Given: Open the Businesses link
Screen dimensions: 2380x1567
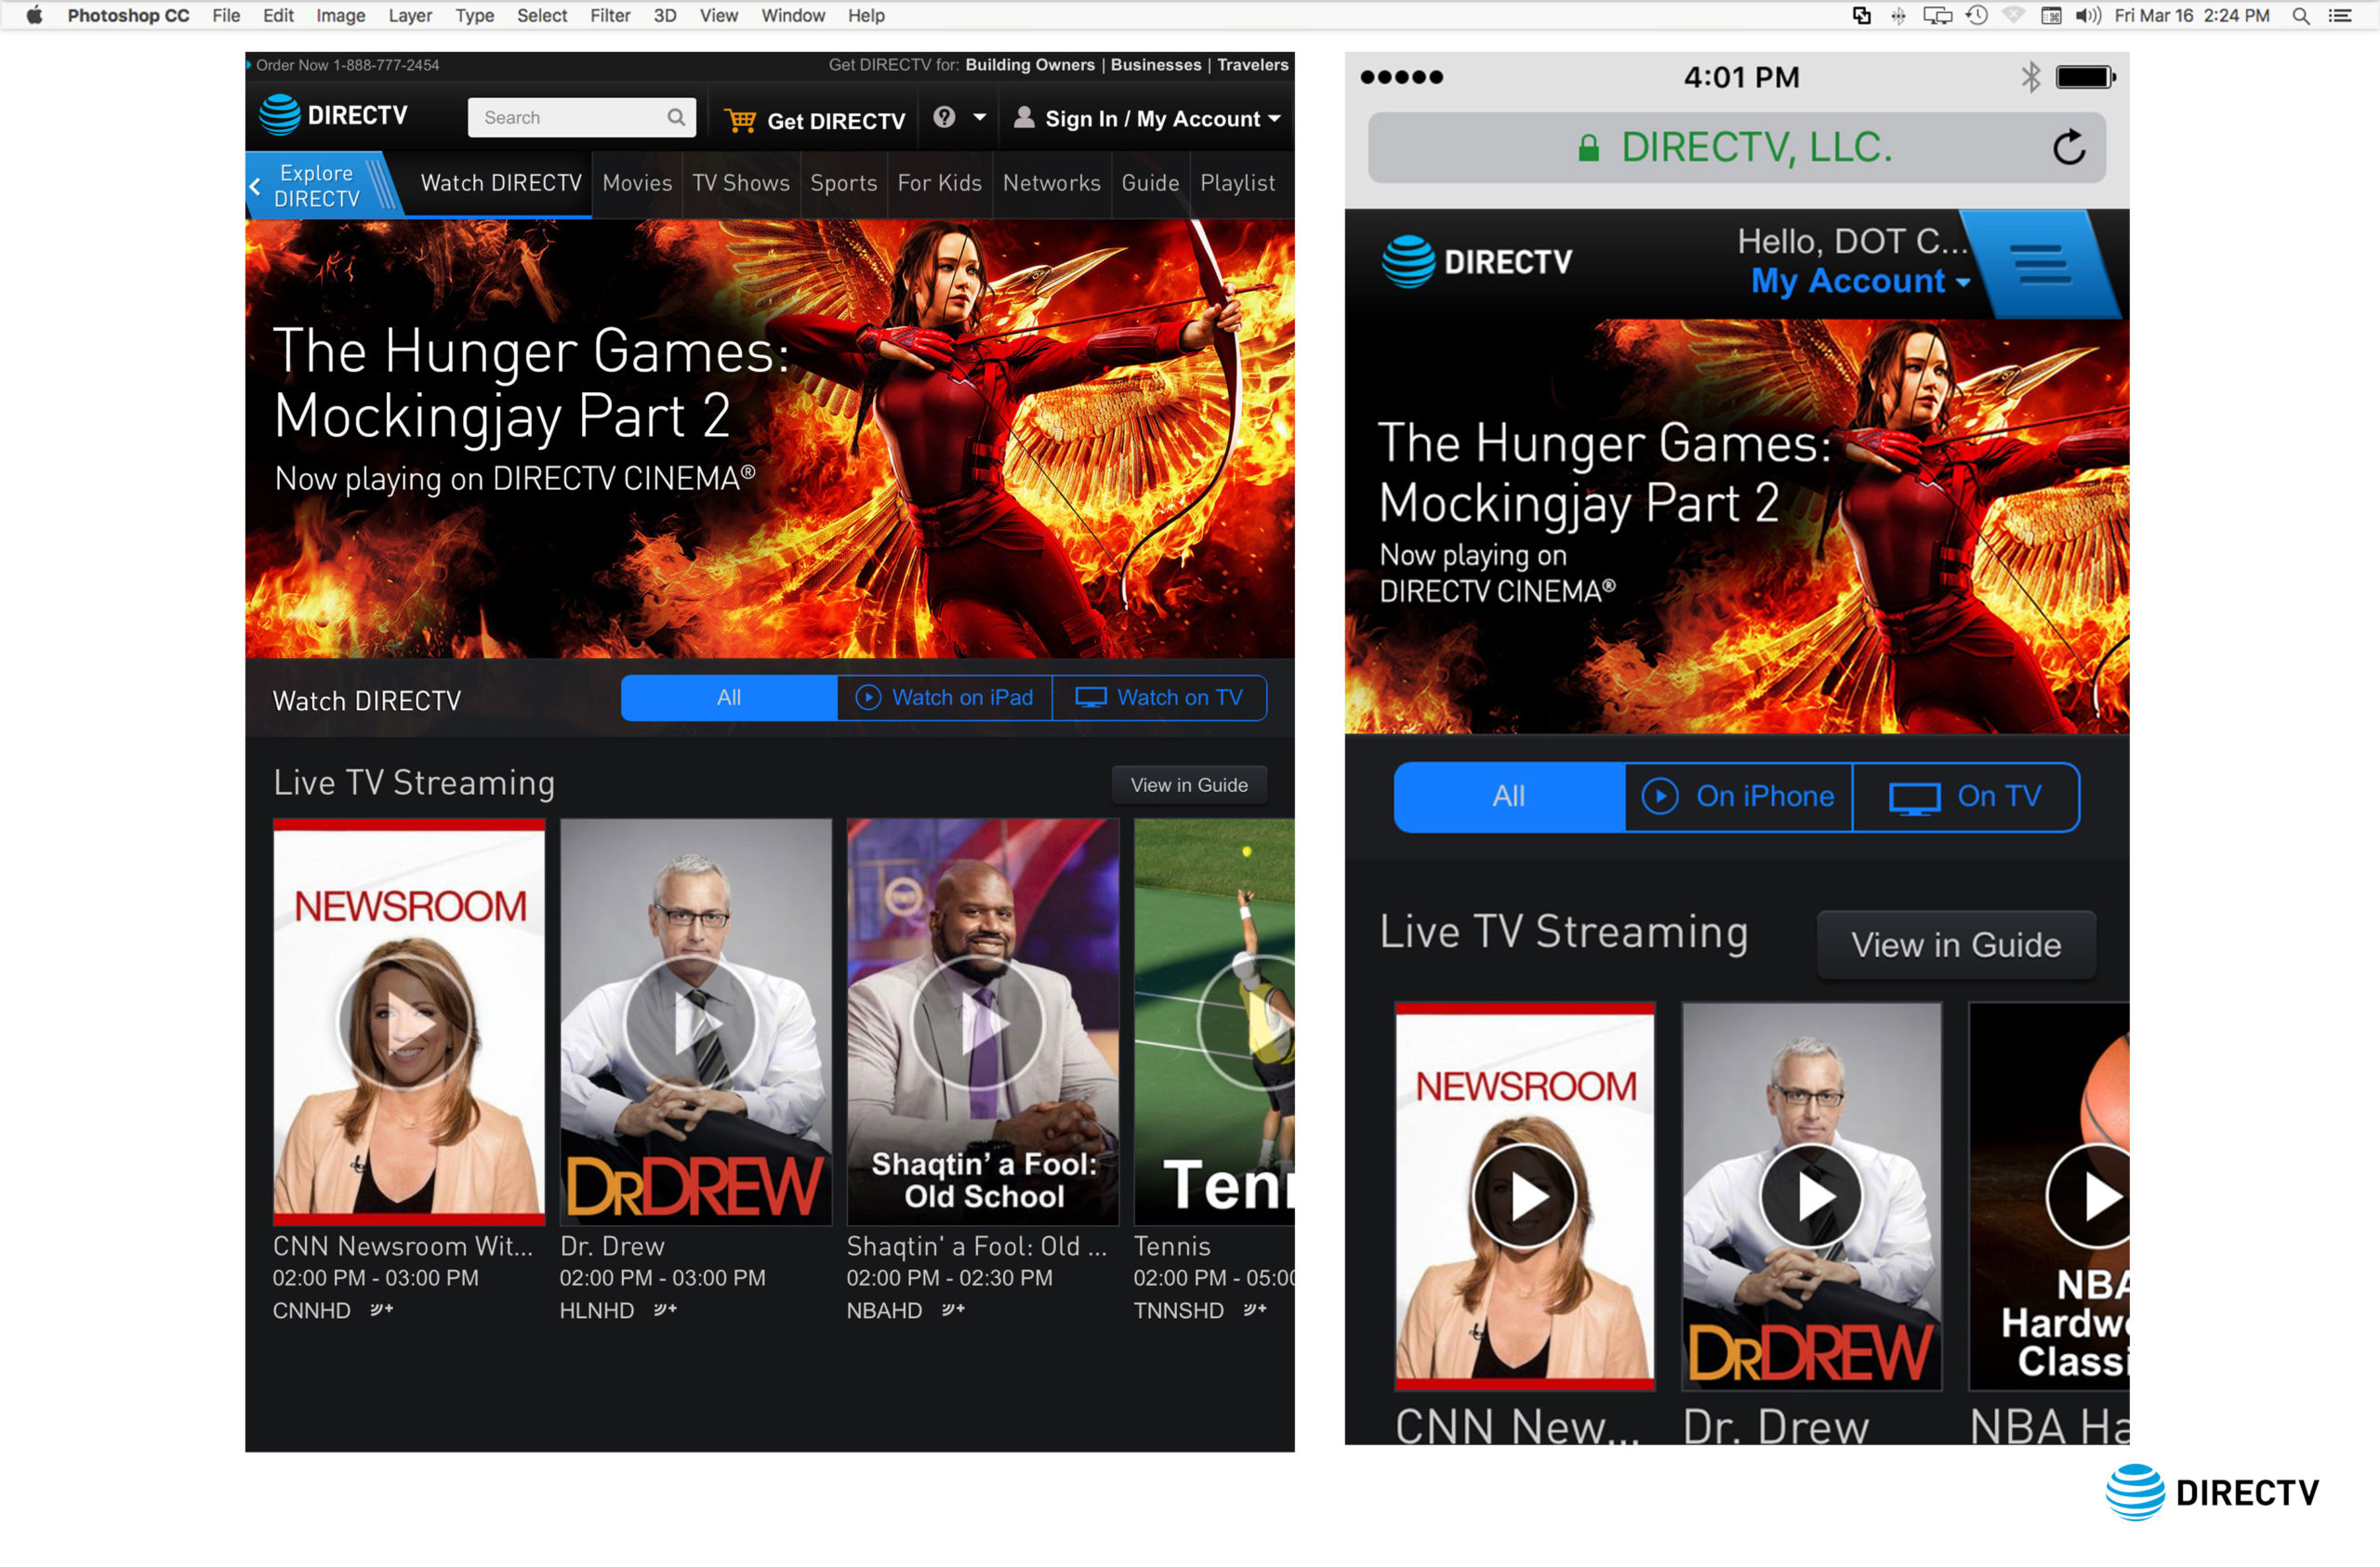Looking at the screenshot, I should (1156, 65).
